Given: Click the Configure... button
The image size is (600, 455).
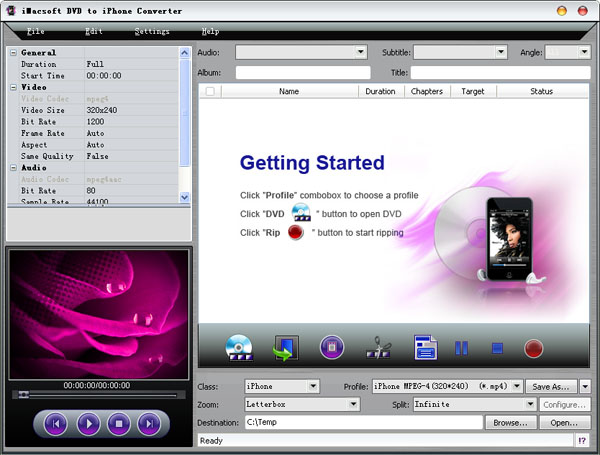Looking at the screenshot, I should (565, 404).
